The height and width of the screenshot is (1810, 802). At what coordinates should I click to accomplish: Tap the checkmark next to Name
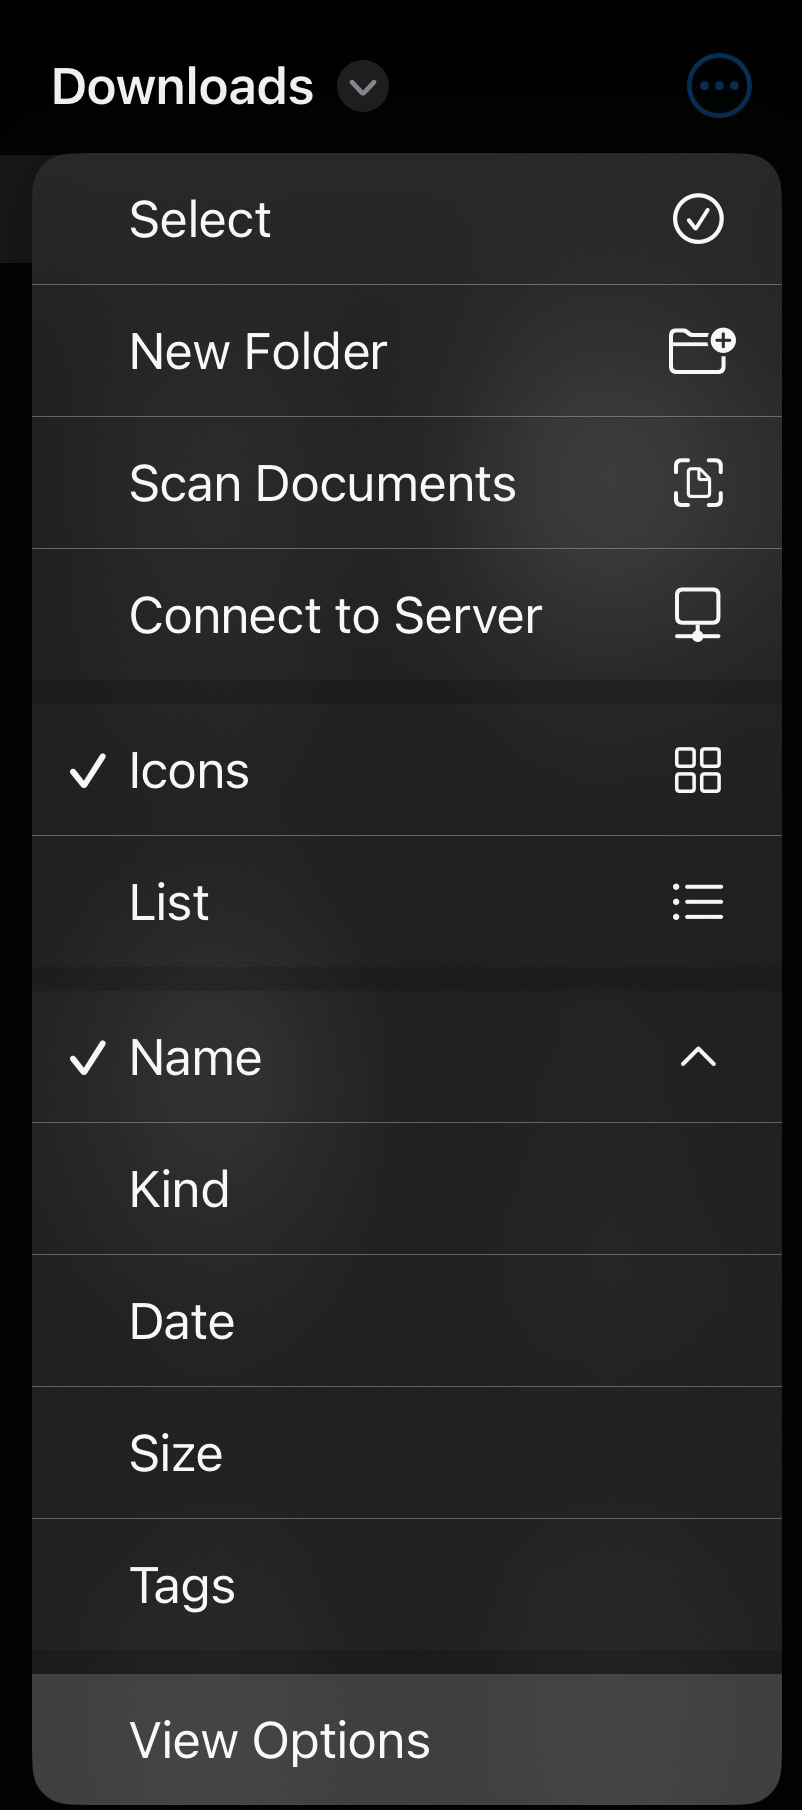[x=88, y=1058]
